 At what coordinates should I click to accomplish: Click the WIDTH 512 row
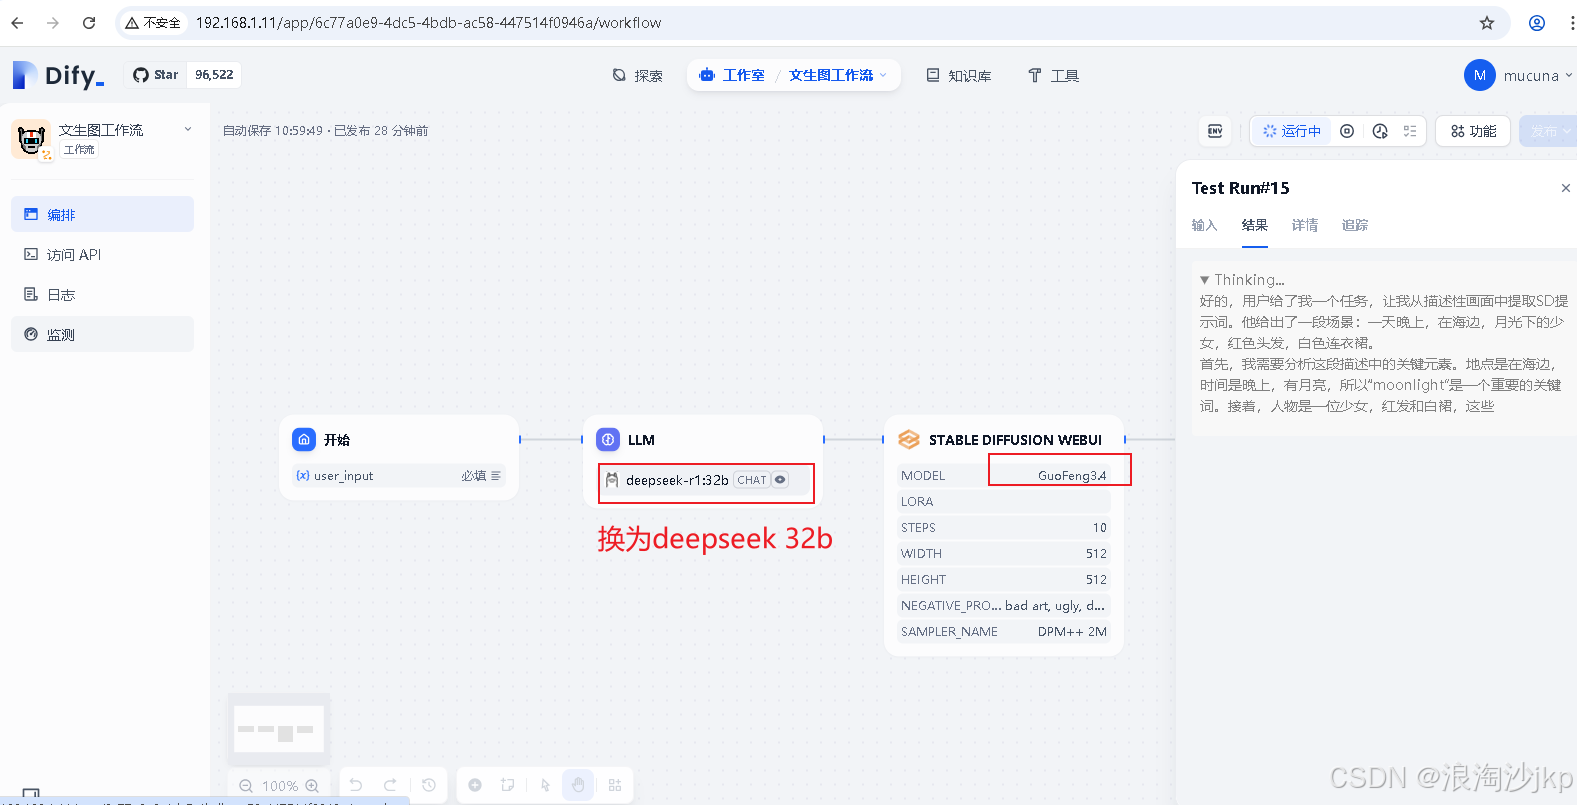click(x=1004, y=554)
